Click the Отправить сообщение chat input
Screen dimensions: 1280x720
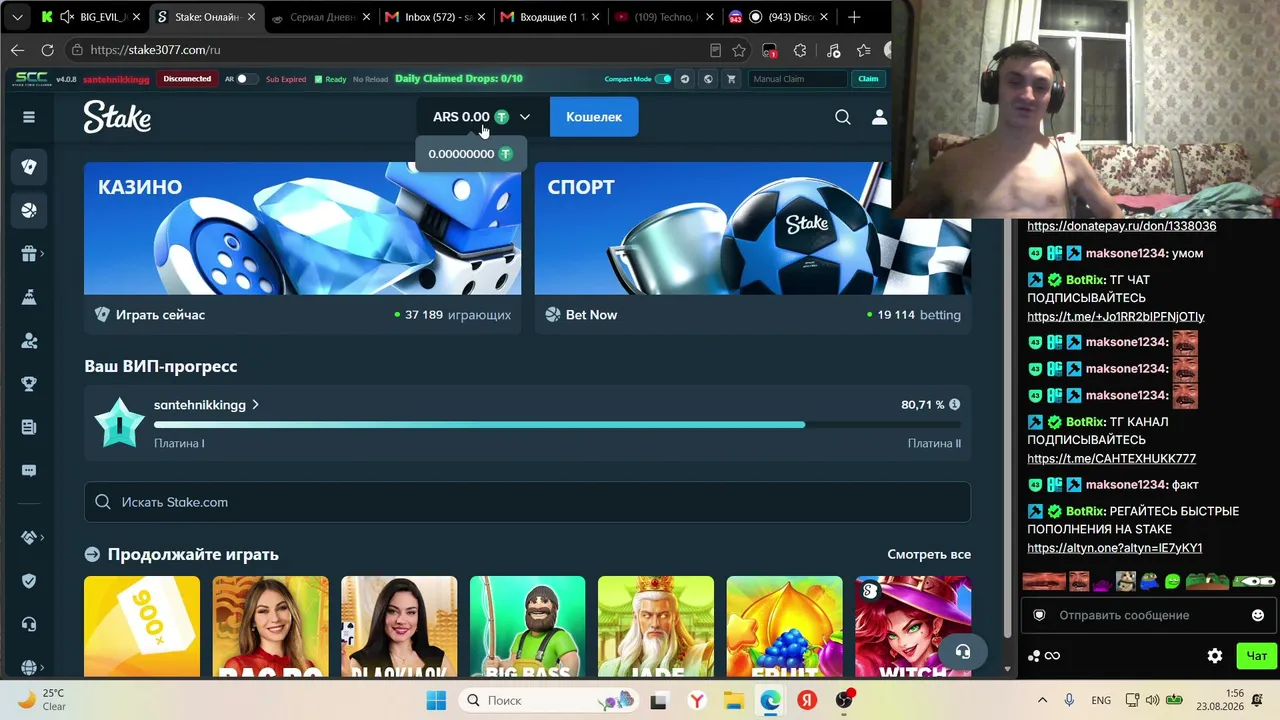[1148, 615]
